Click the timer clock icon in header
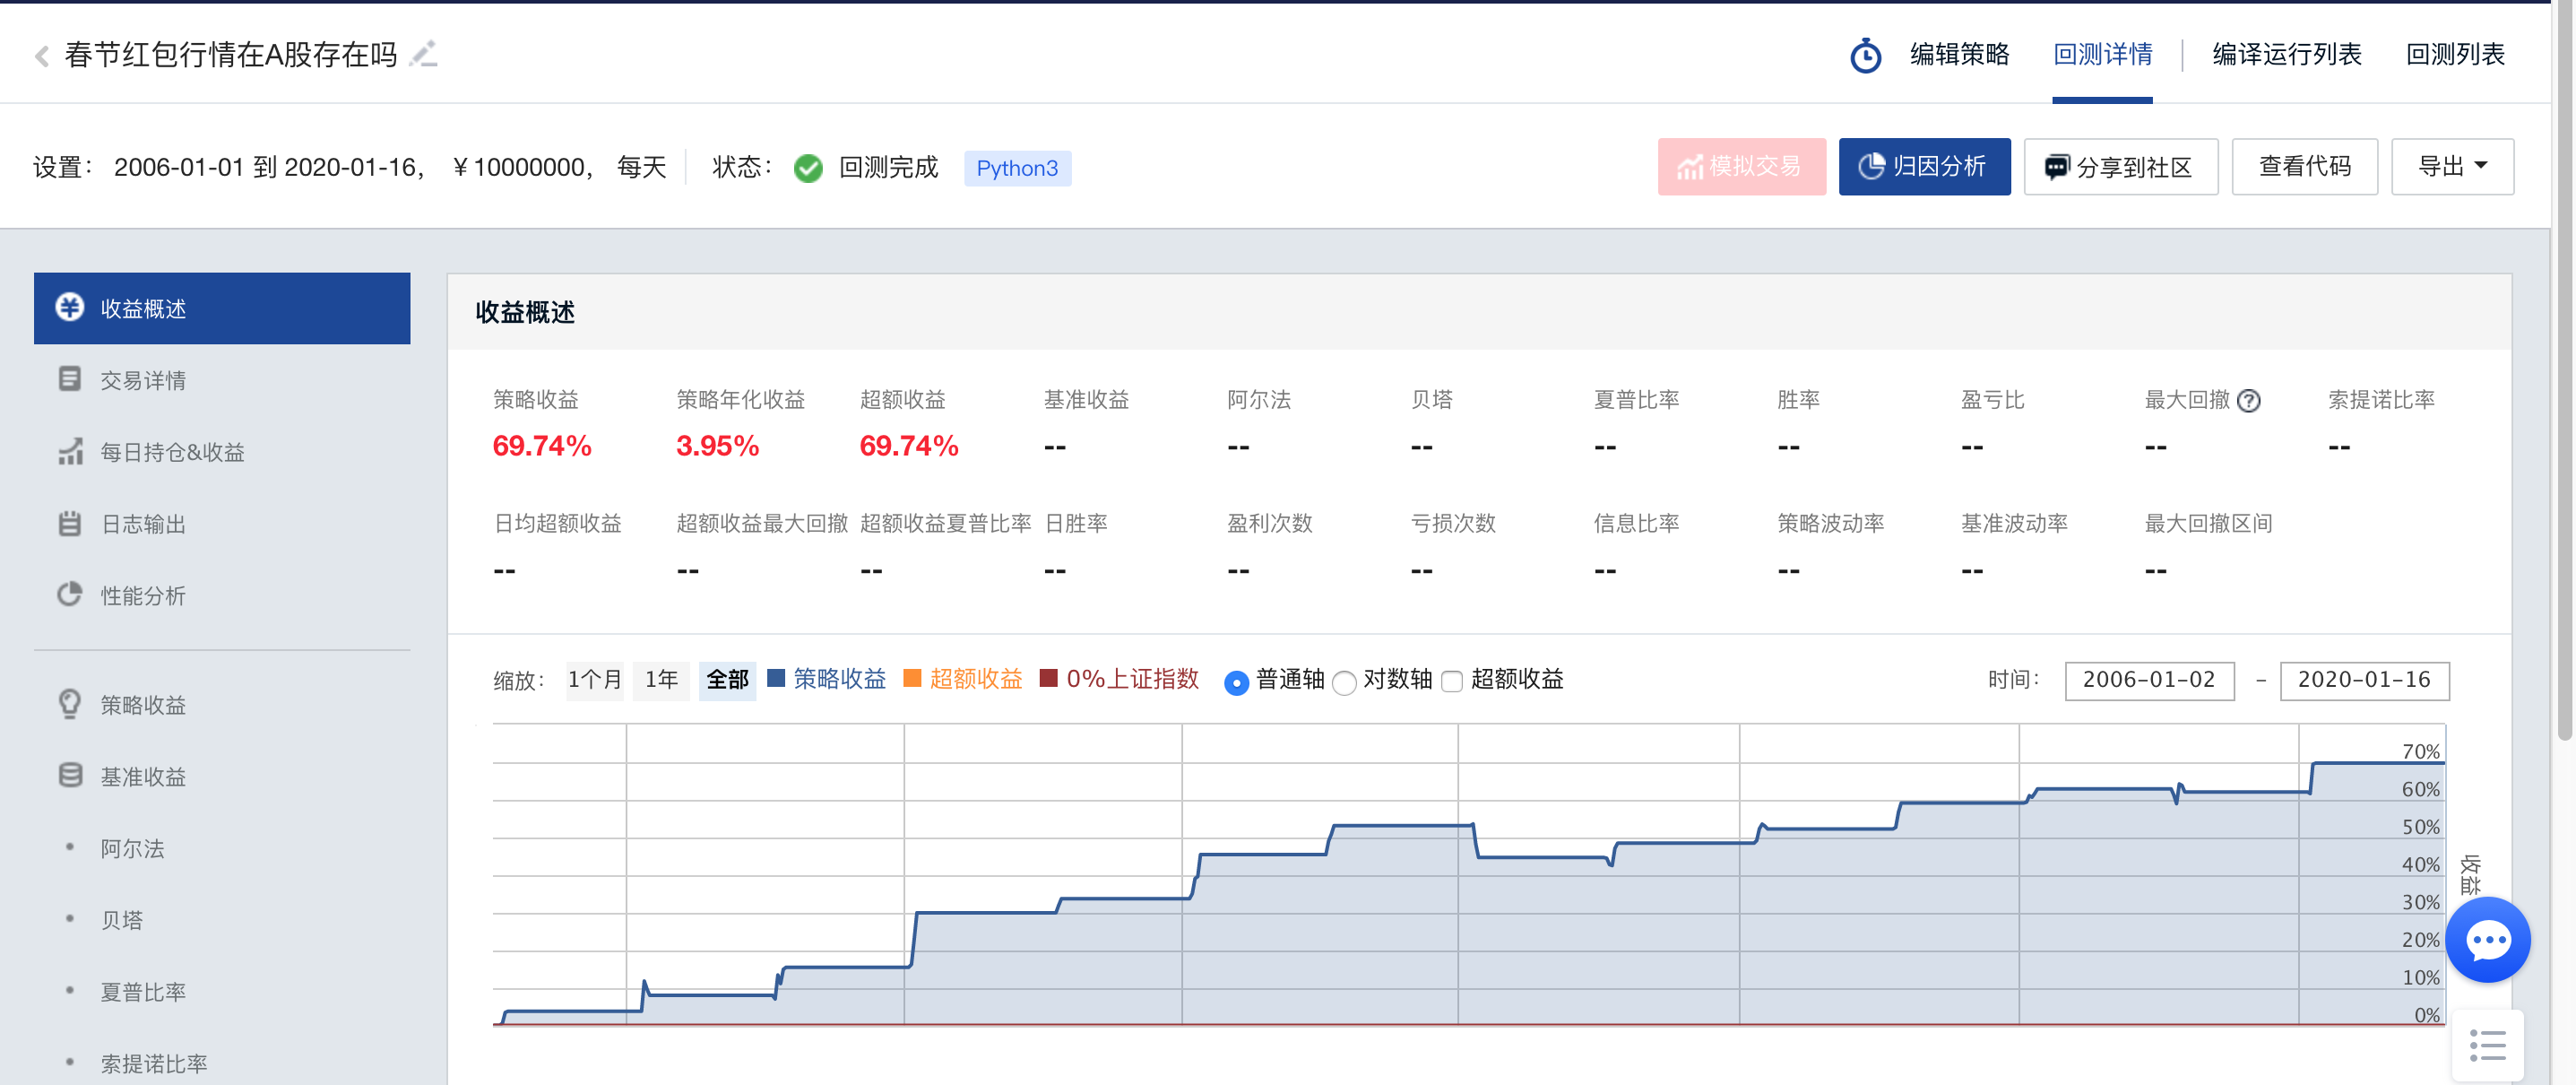This screenshot has width=2576, height=1085. 1865,55
